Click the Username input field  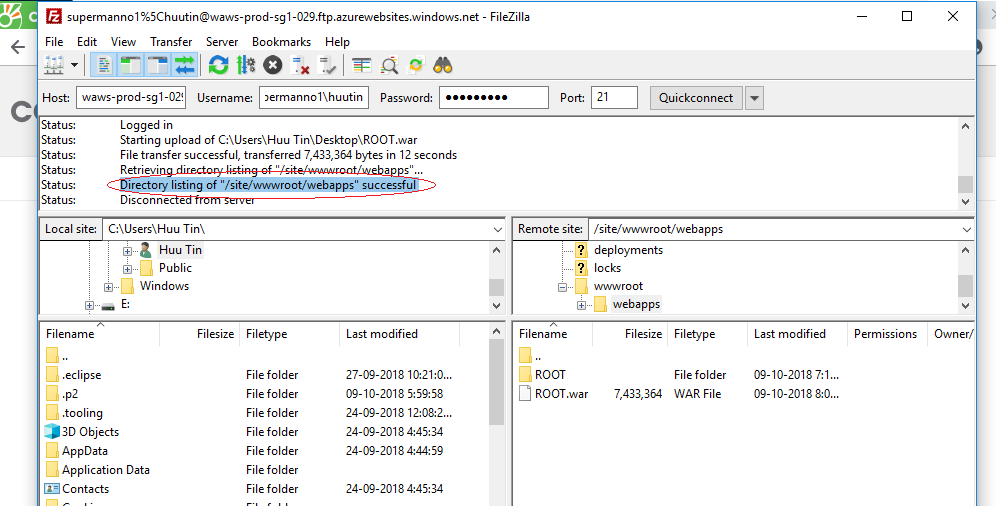(314, 98)
